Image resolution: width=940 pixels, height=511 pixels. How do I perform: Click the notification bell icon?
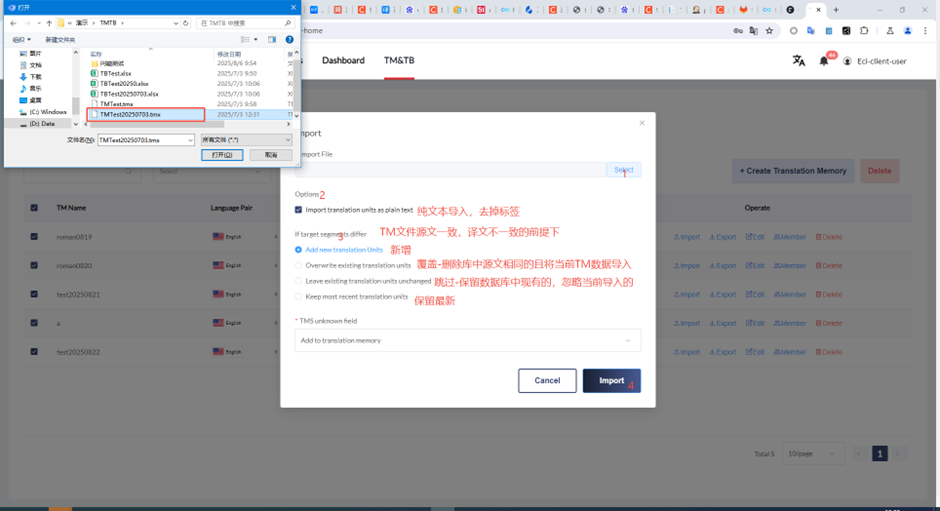click(x=824, y=61)
